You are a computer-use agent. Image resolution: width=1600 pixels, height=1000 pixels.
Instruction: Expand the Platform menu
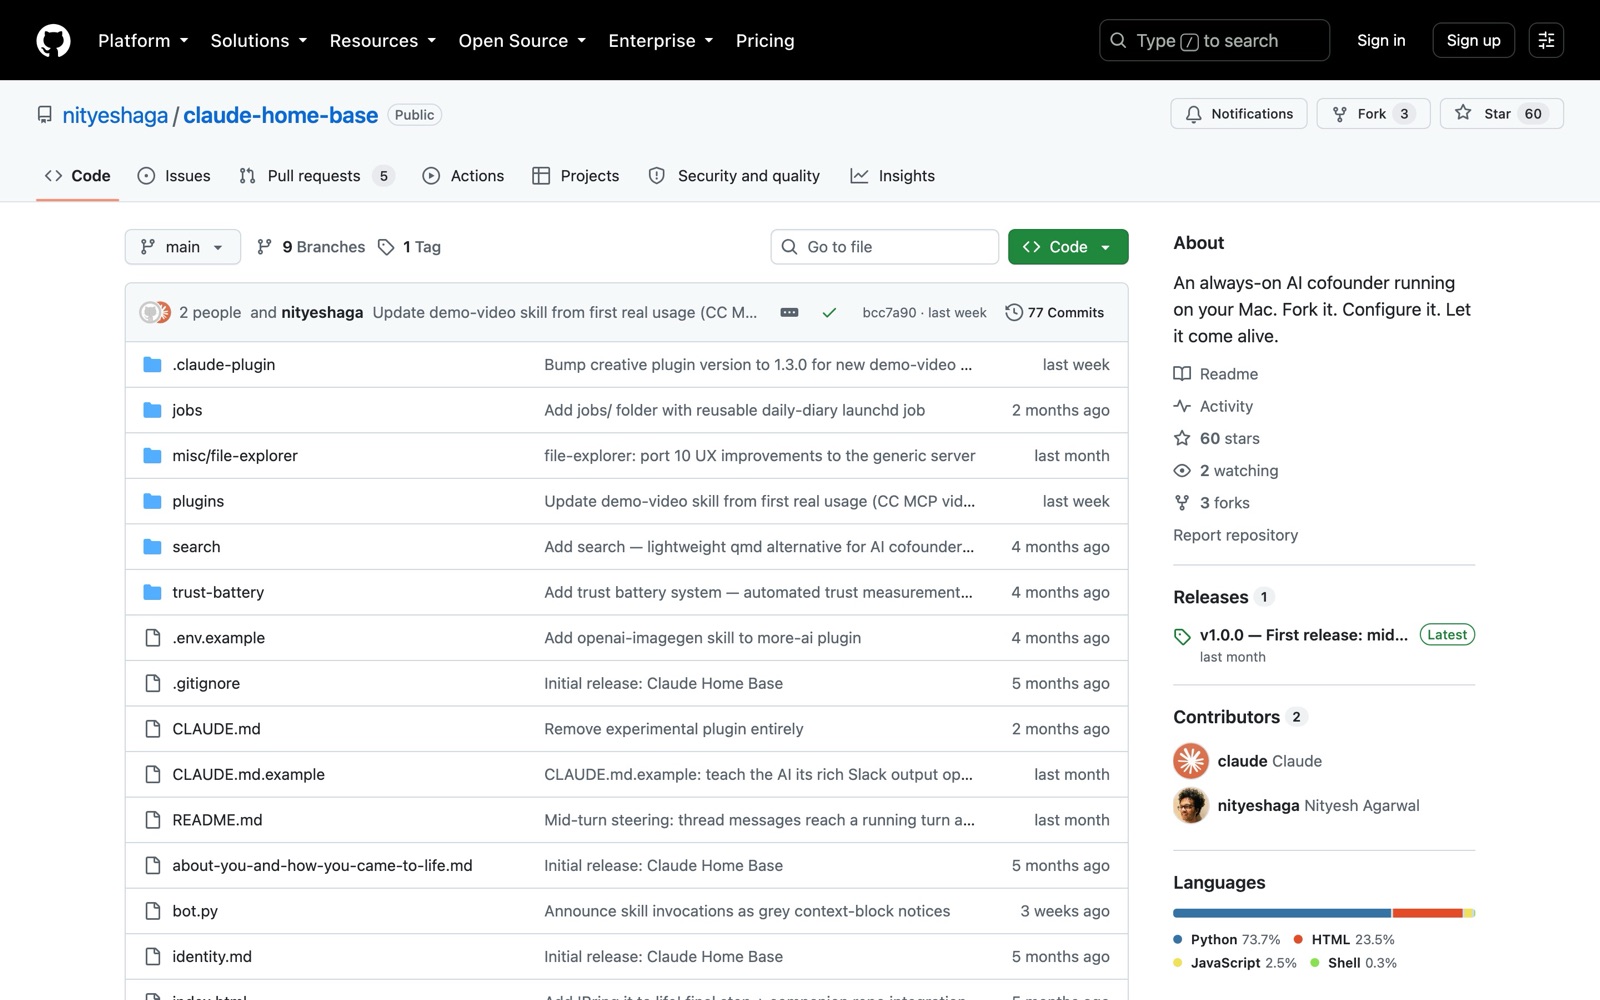[143, 40]
